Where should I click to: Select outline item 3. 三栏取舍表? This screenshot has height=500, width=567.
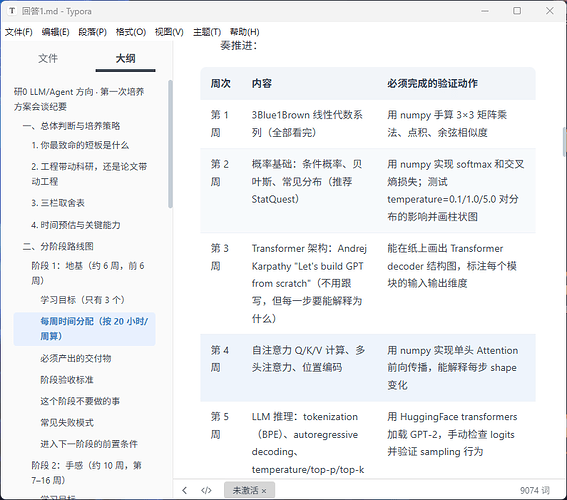(x=58, y=203)
